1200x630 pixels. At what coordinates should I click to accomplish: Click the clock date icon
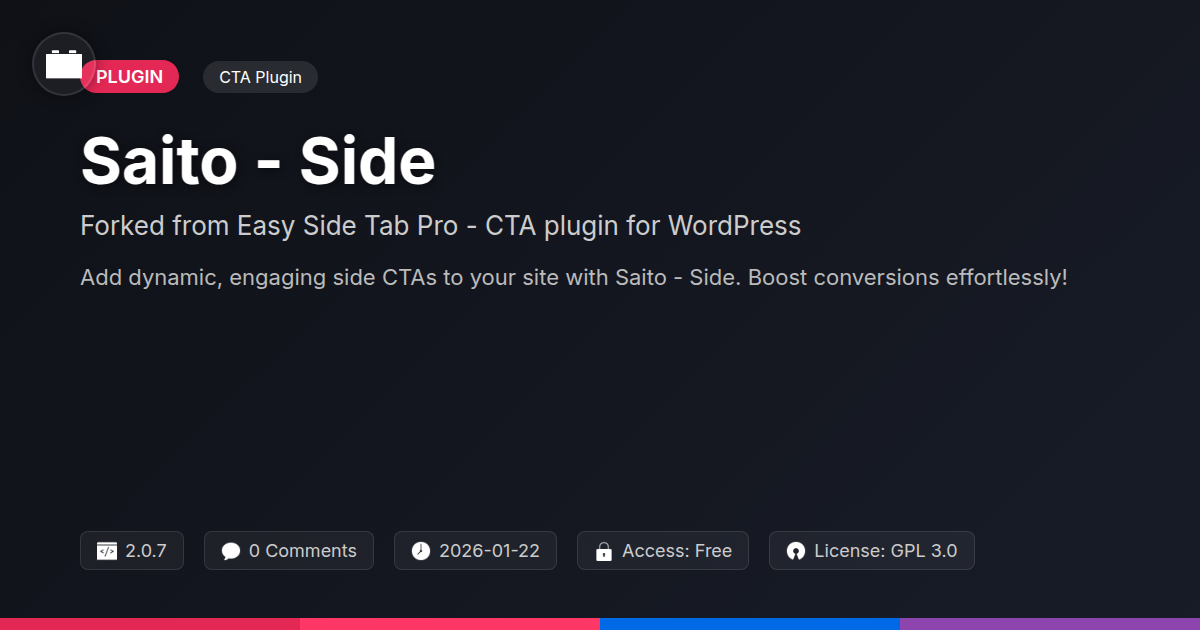(x=421, y=551)
